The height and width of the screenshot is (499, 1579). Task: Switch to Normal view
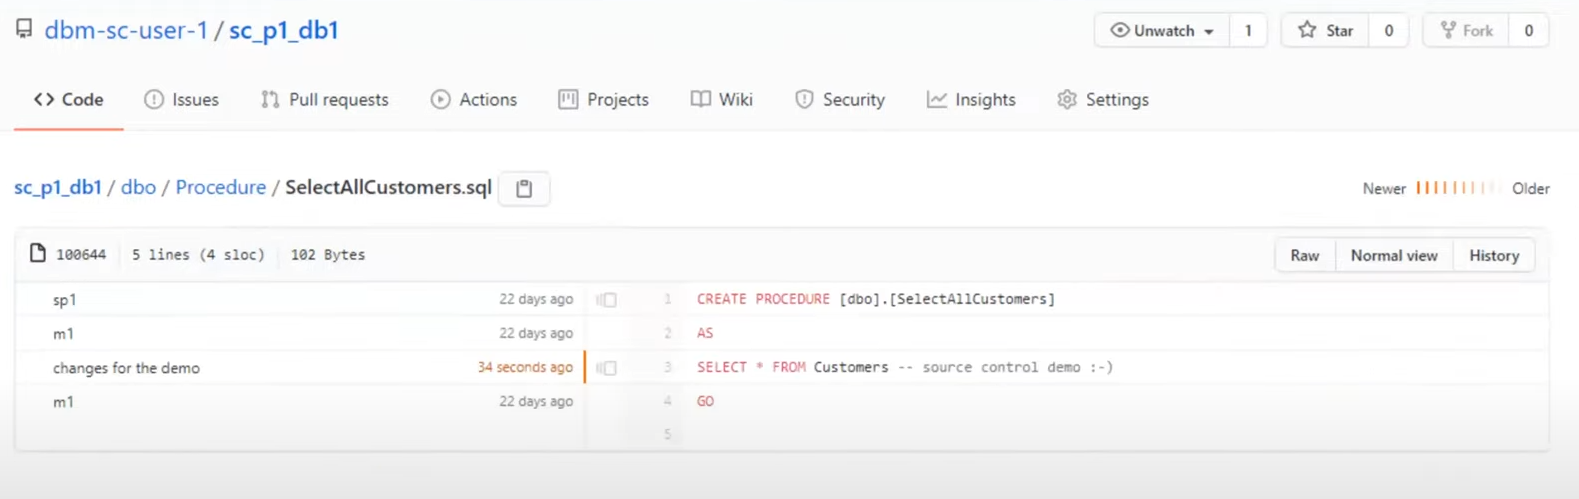[1394, 256]
